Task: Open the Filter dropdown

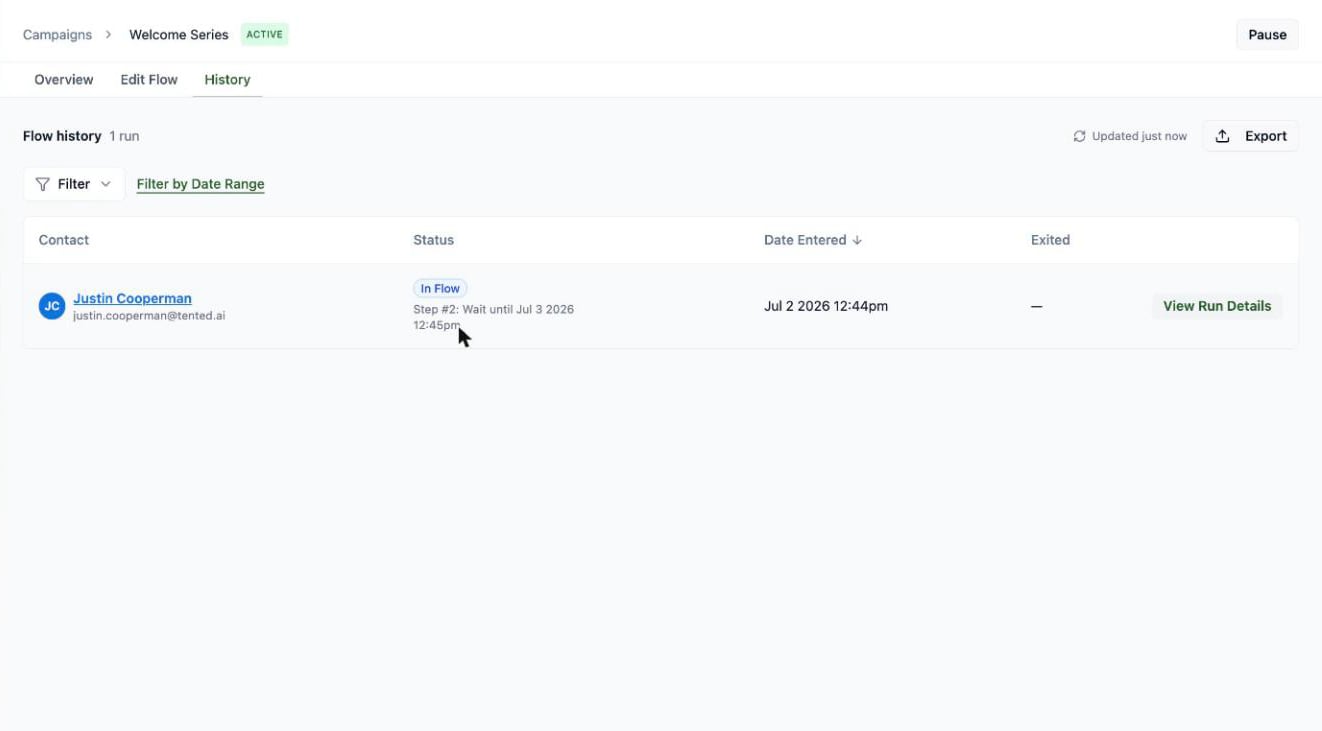Action: 74,184
